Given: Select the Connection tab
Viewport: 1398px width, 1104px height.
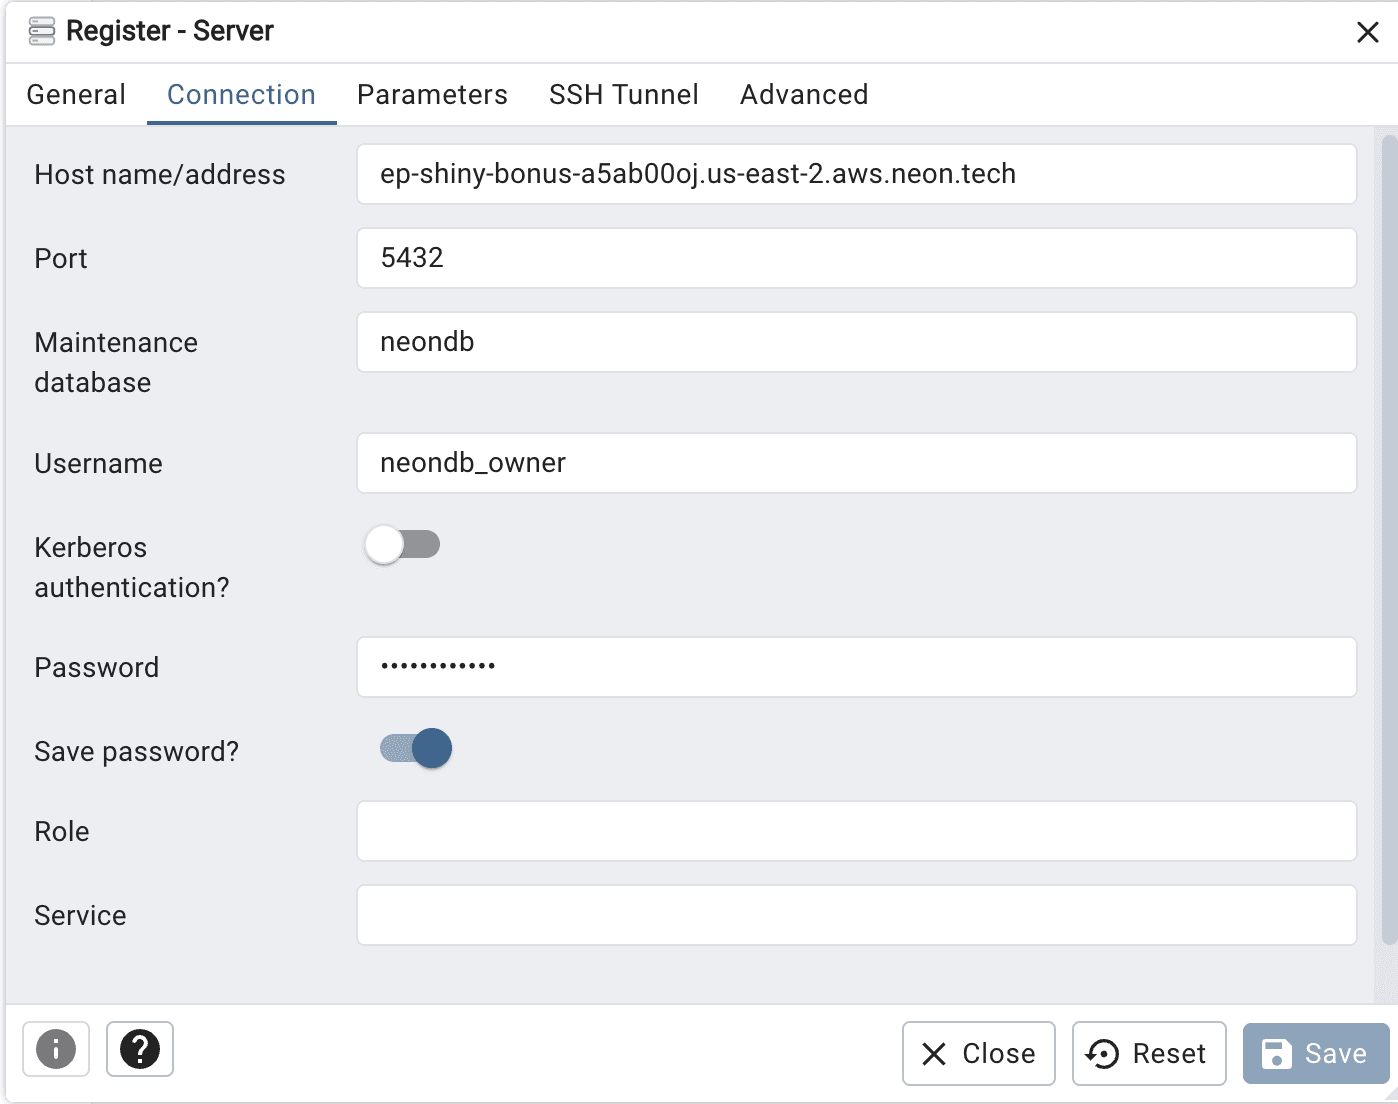Looking at the screenshot, I should [x=241, y=95].
